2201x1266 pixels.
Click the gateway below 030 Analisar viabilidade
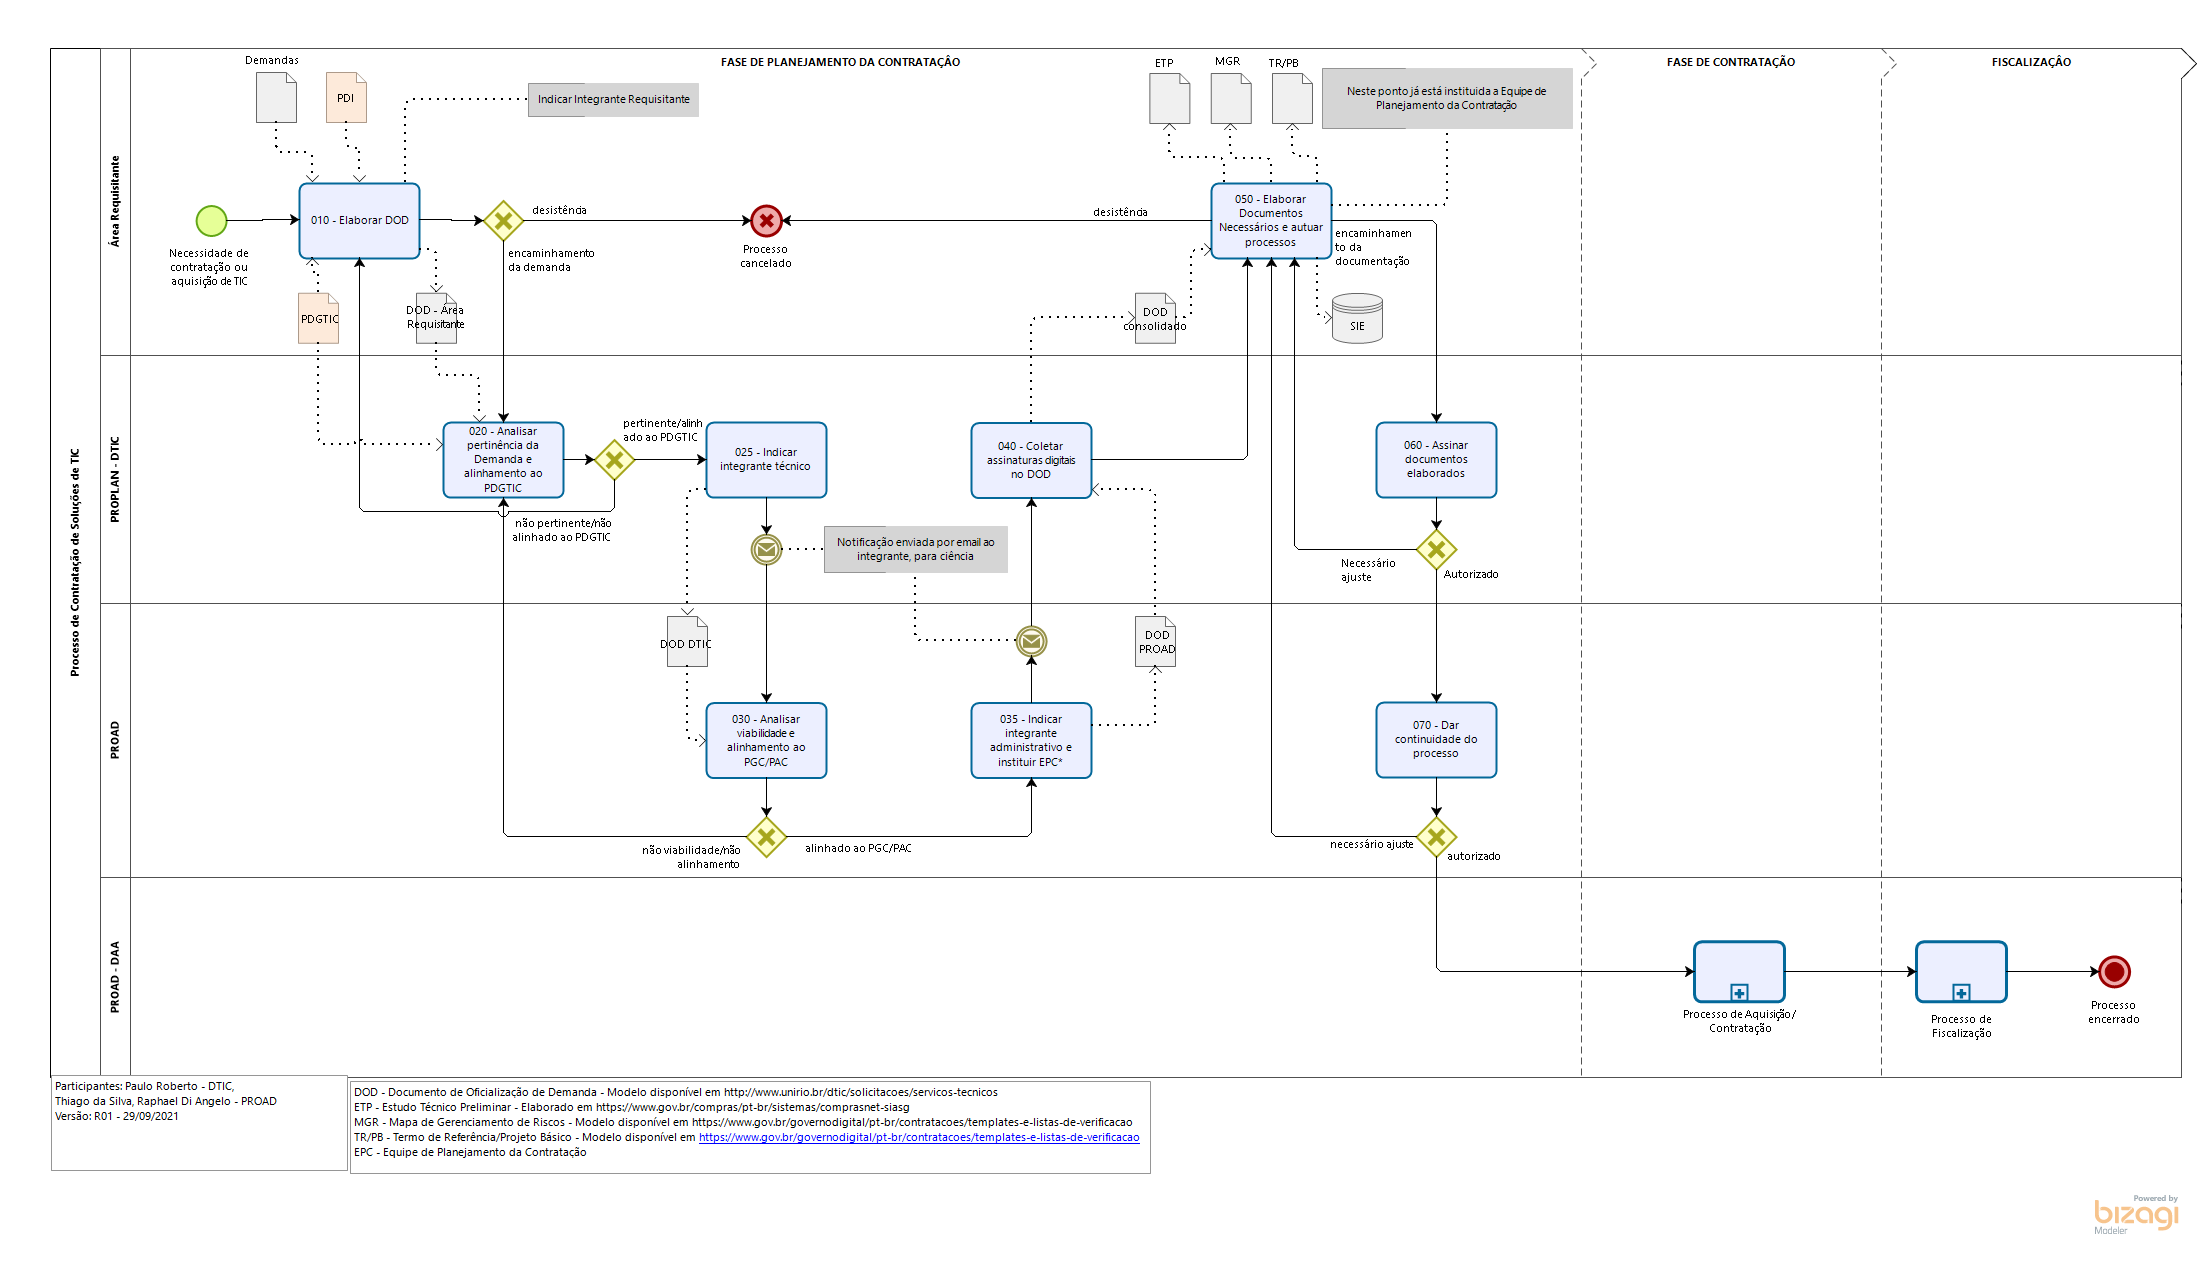click(x=766, y=837)
